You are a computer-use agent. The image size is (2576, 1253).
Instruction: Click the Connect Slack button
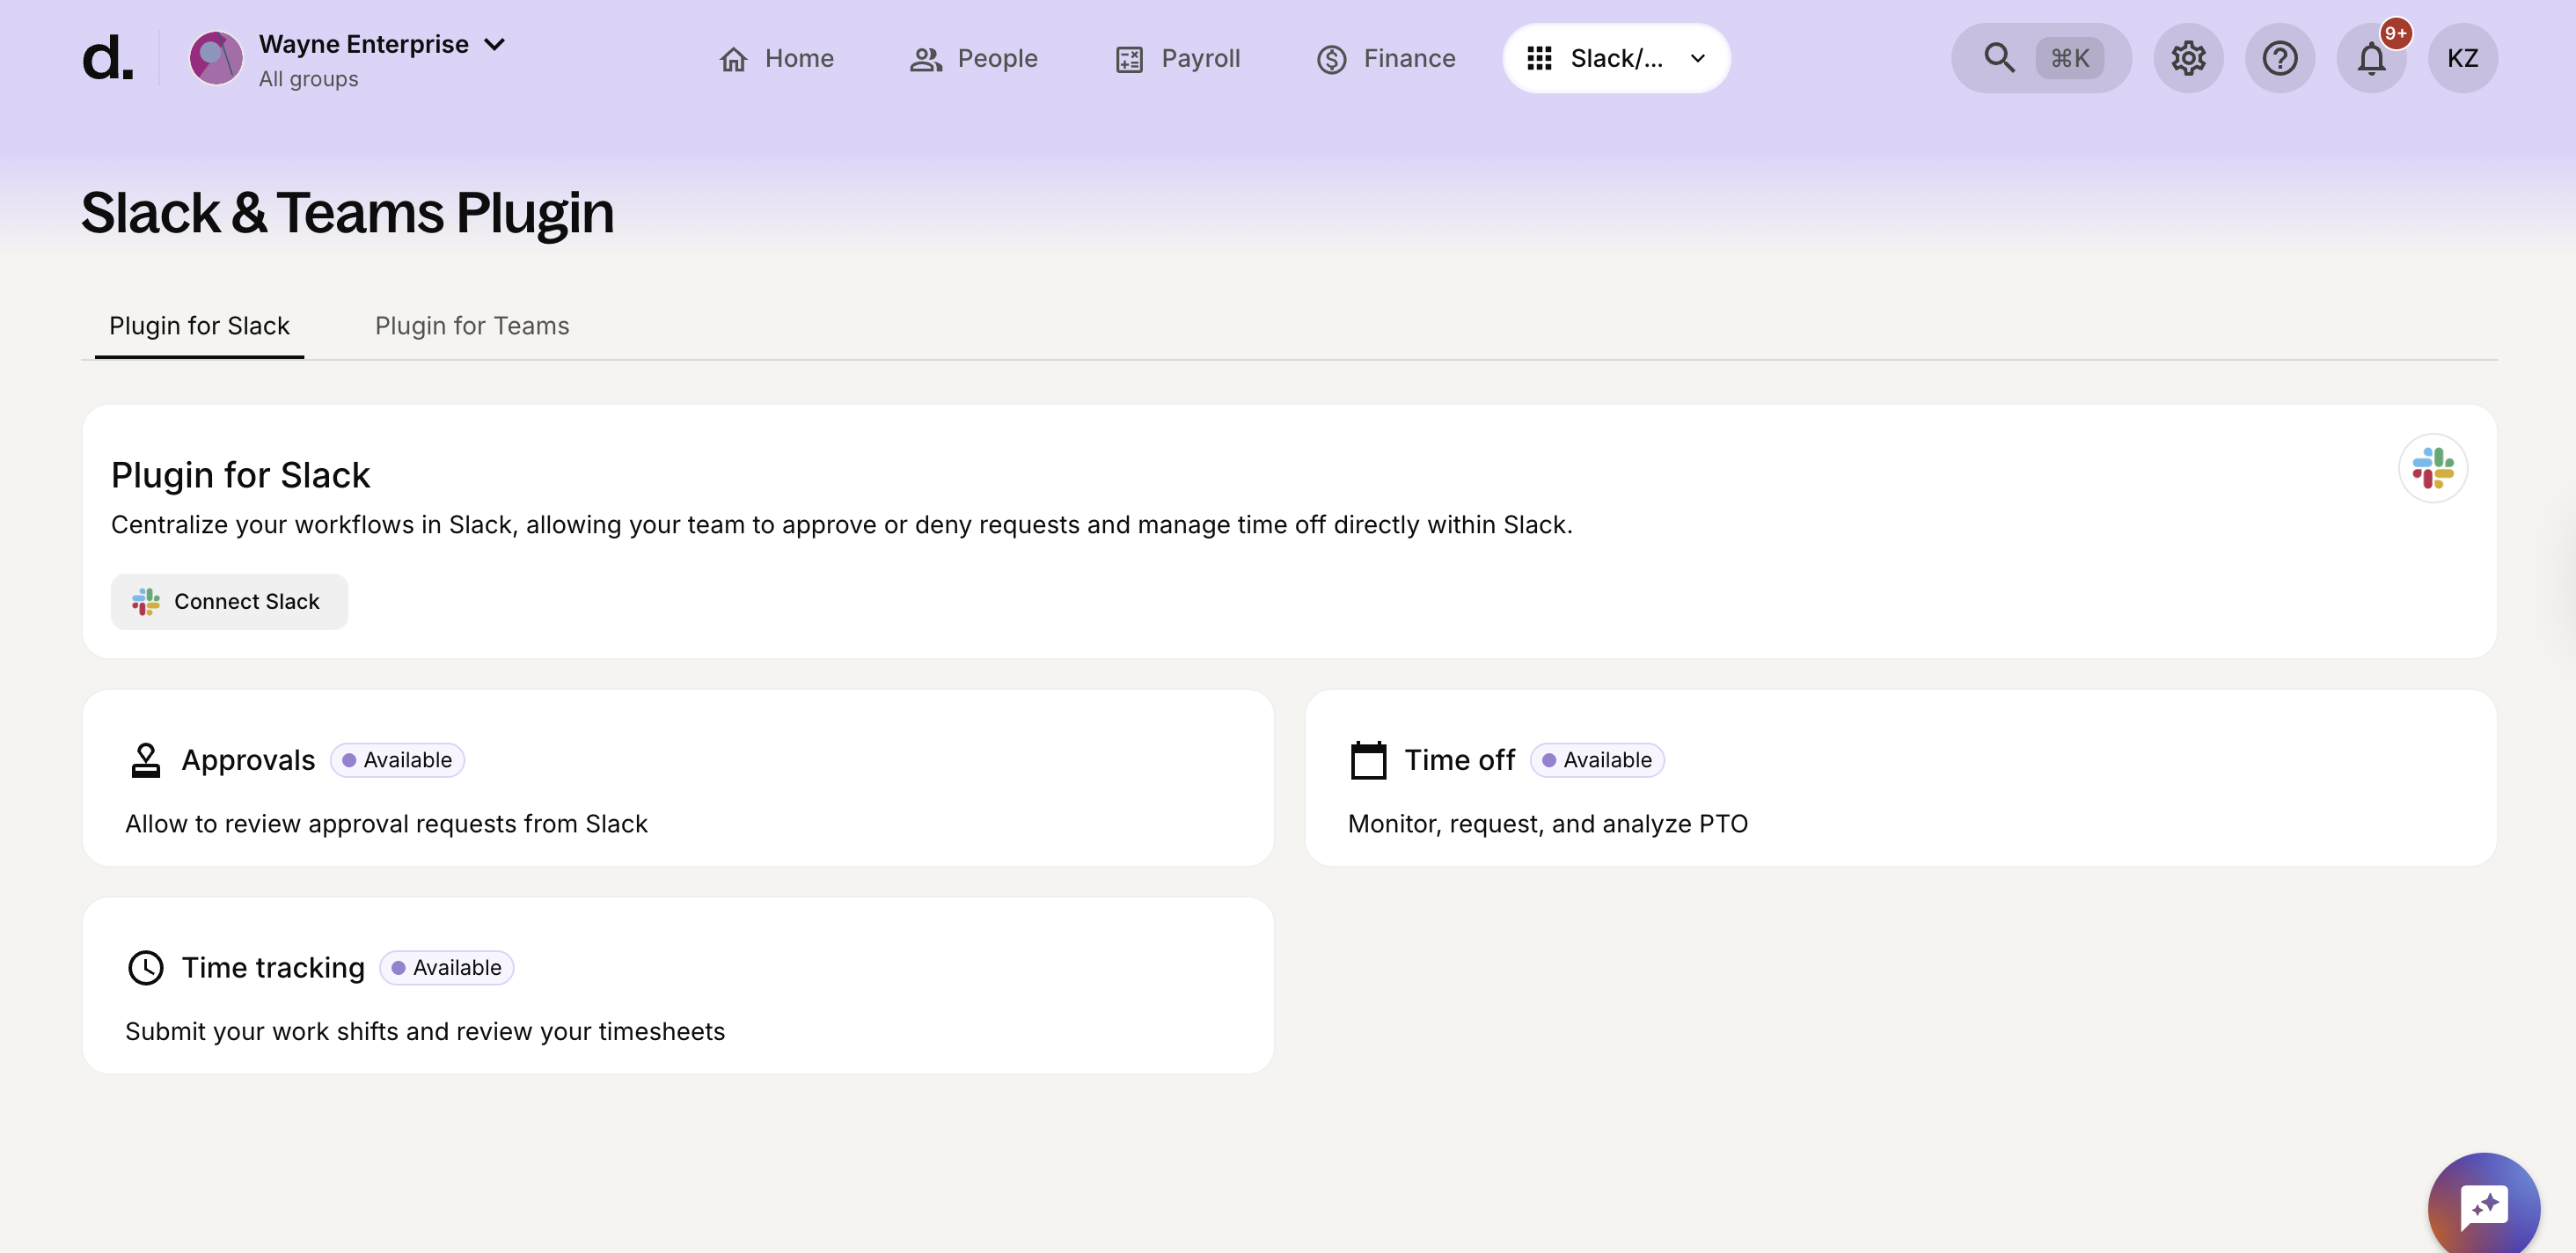pos(229,601)
